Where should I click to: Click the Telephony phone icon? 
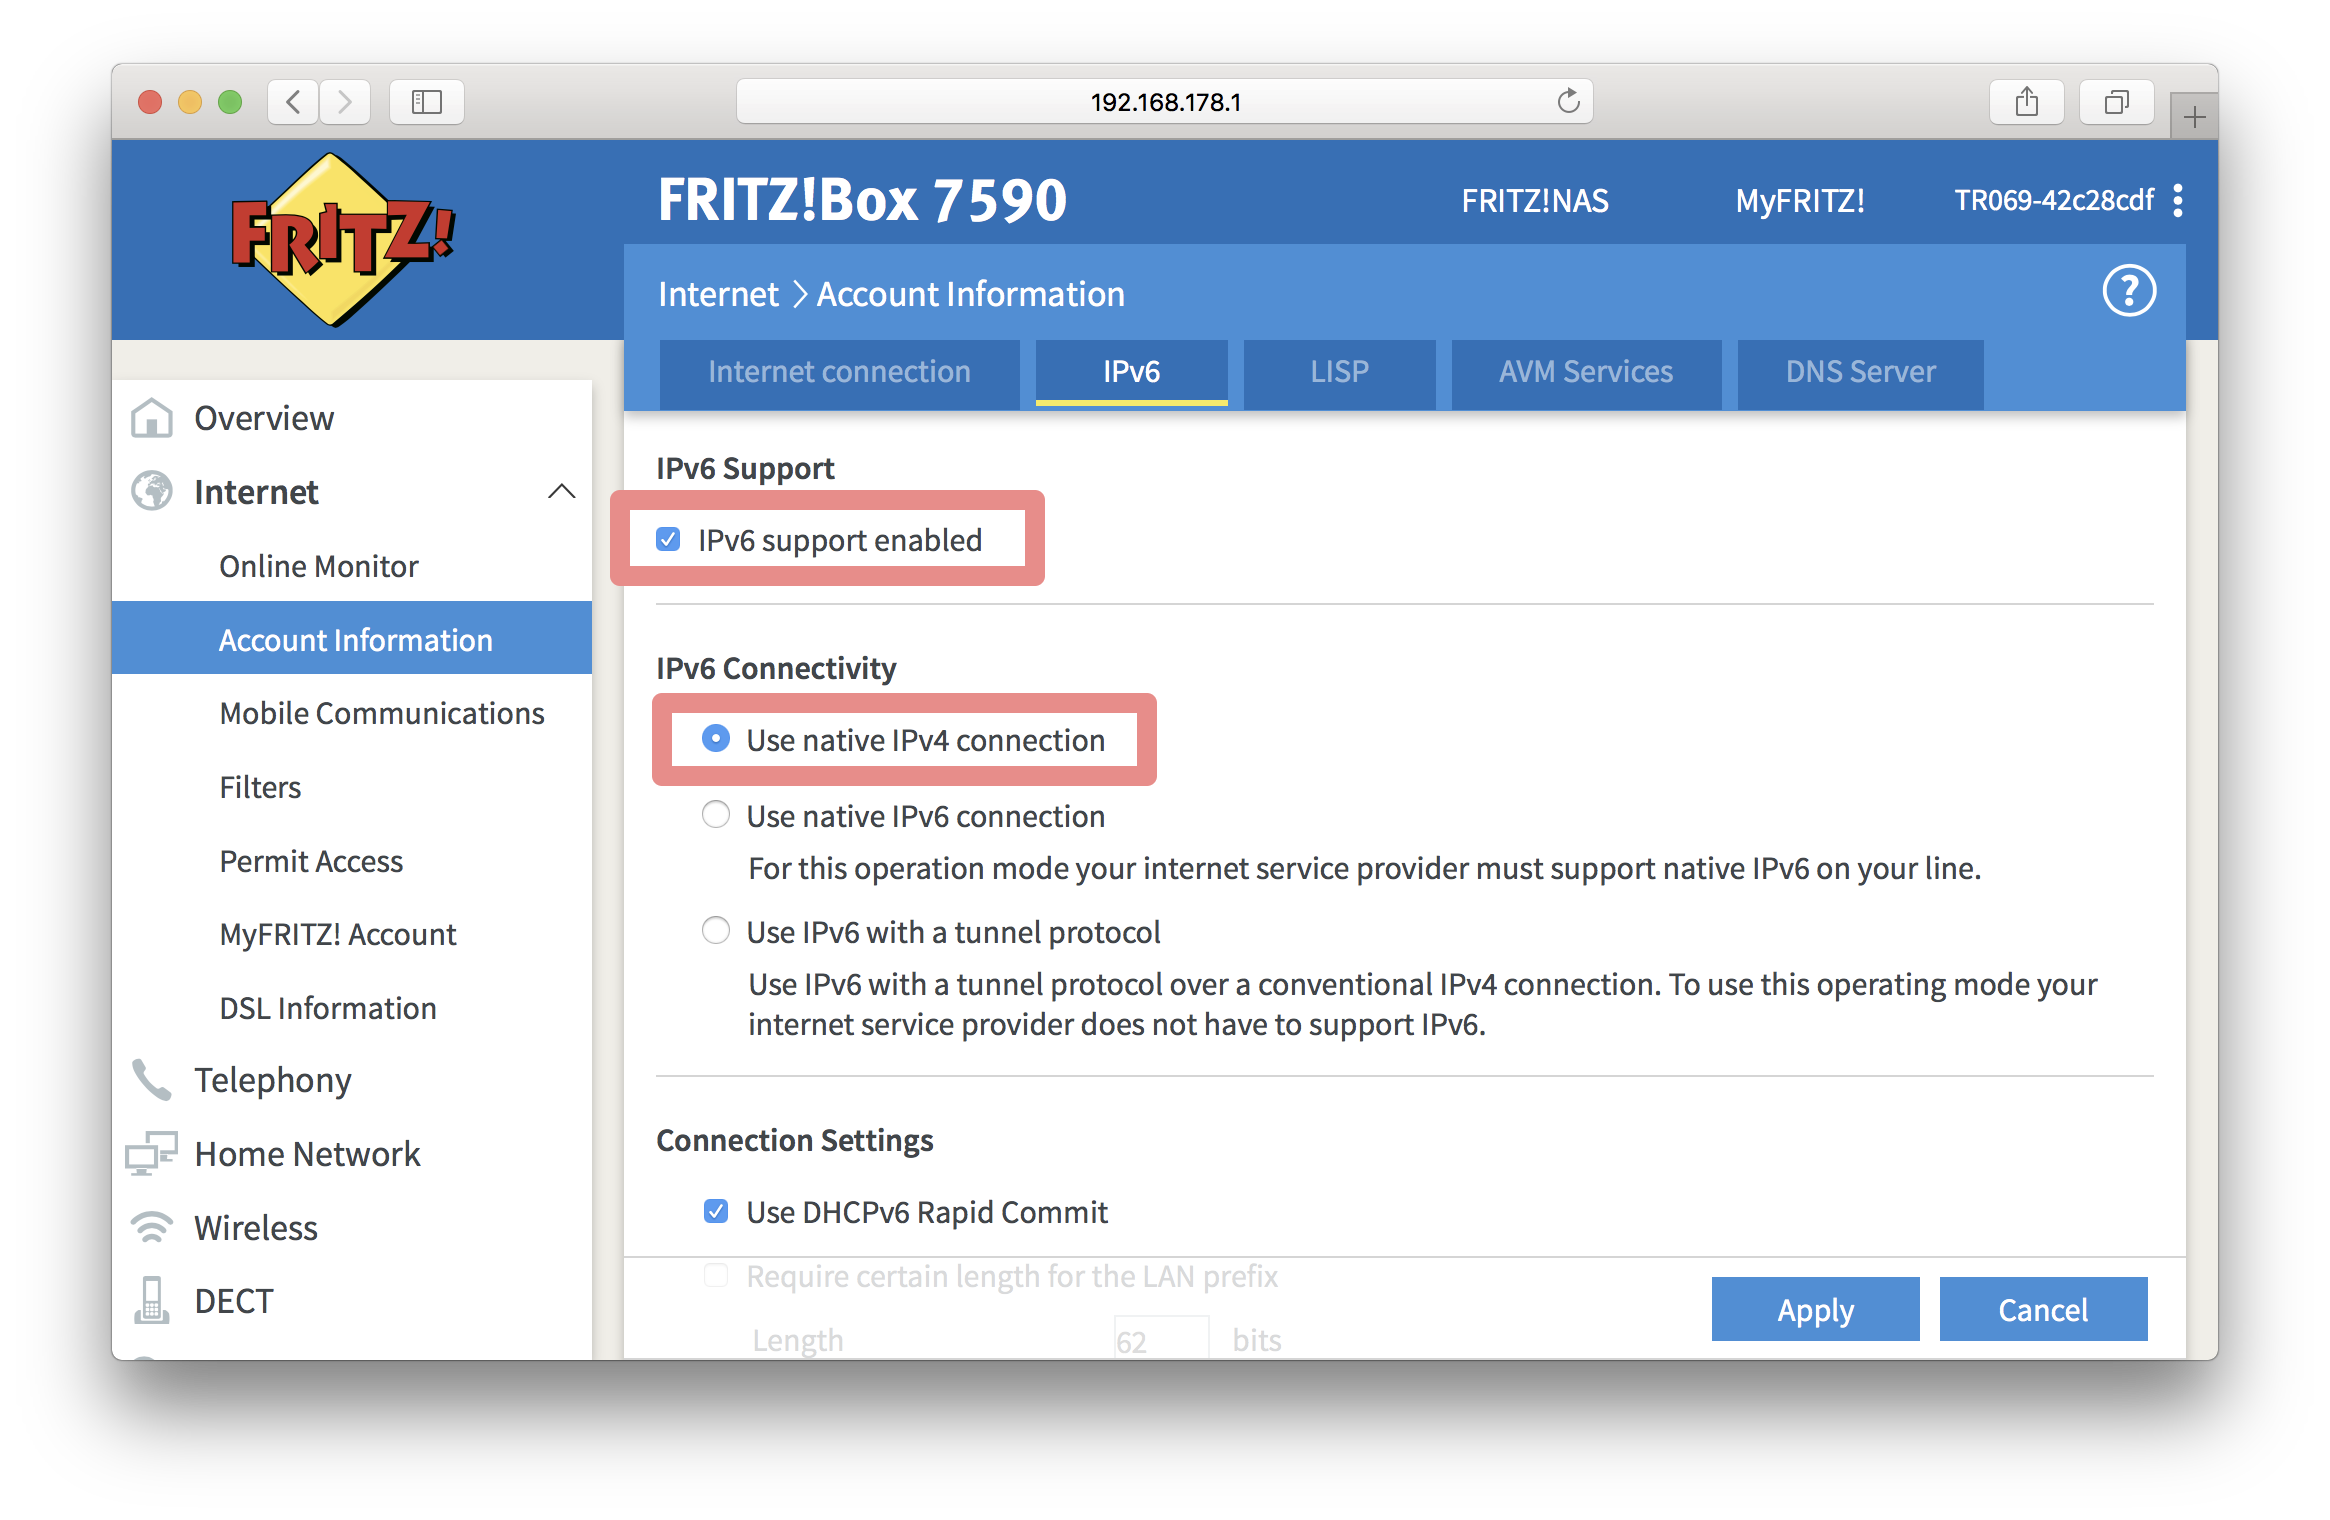[152, 1080]
